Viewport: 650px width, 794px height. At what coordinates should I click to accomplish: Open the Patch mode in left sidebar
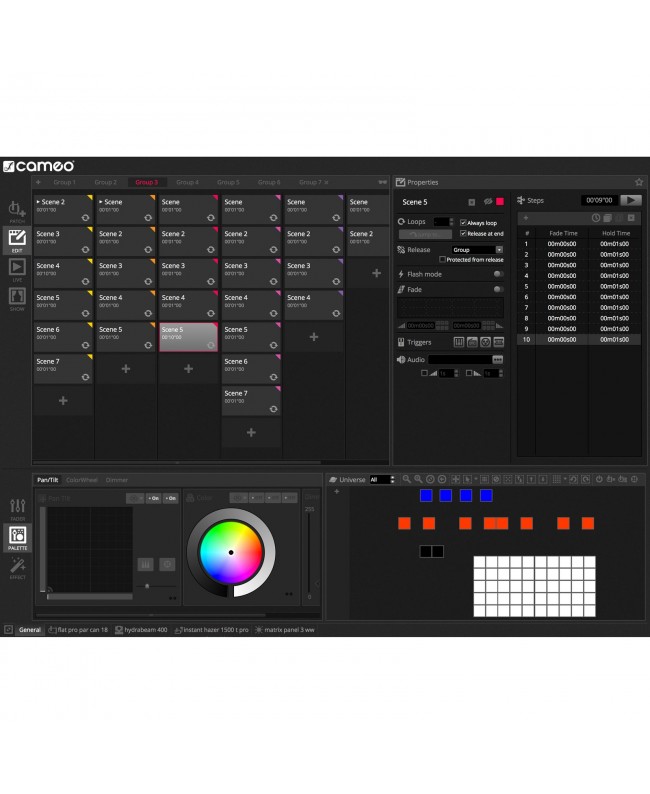pyautogui.click(x=17, y=211)
